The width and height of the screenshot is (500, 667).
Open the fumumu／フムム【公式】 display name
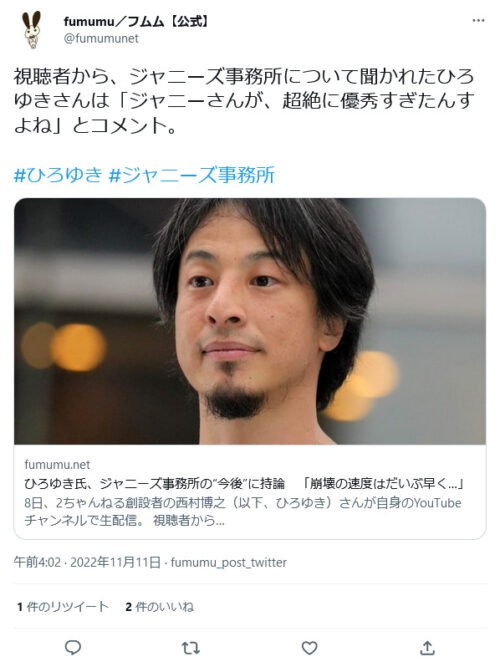tap(136, 21)
